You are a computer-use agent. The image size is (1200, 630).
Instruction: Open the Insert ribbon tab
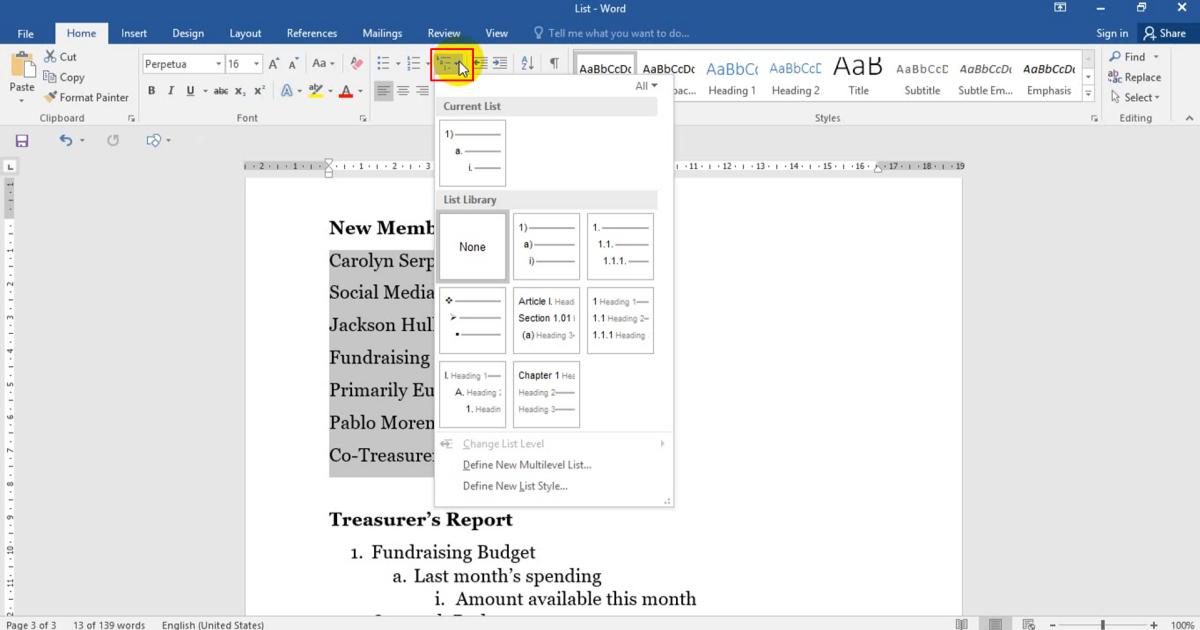coord(134,33)
